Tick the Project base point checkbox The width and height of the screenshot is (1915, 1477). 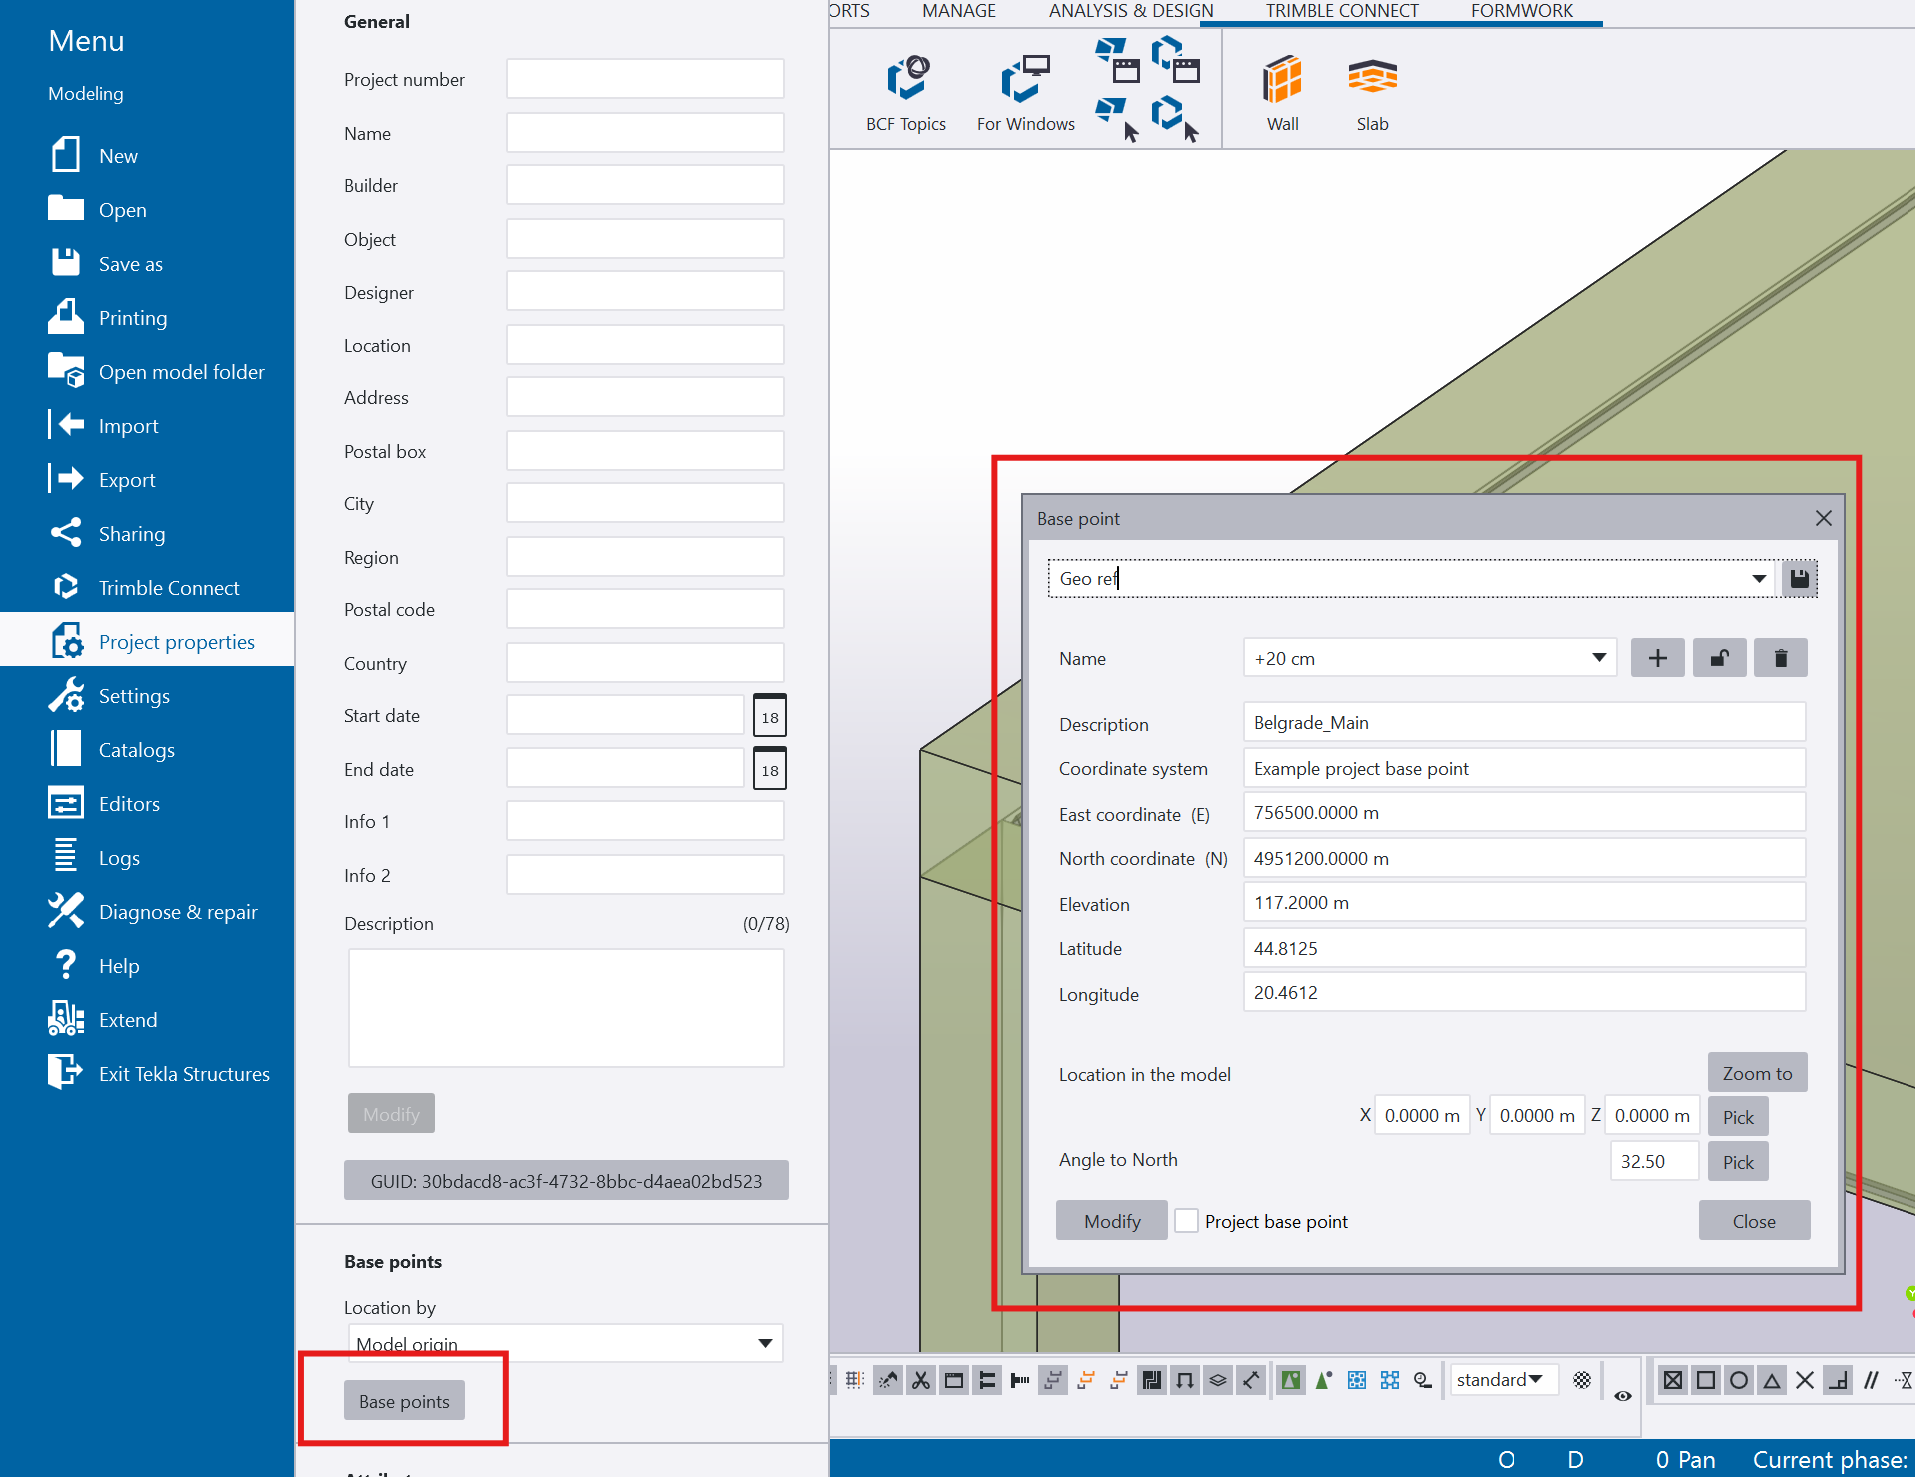[1186, 1221]
